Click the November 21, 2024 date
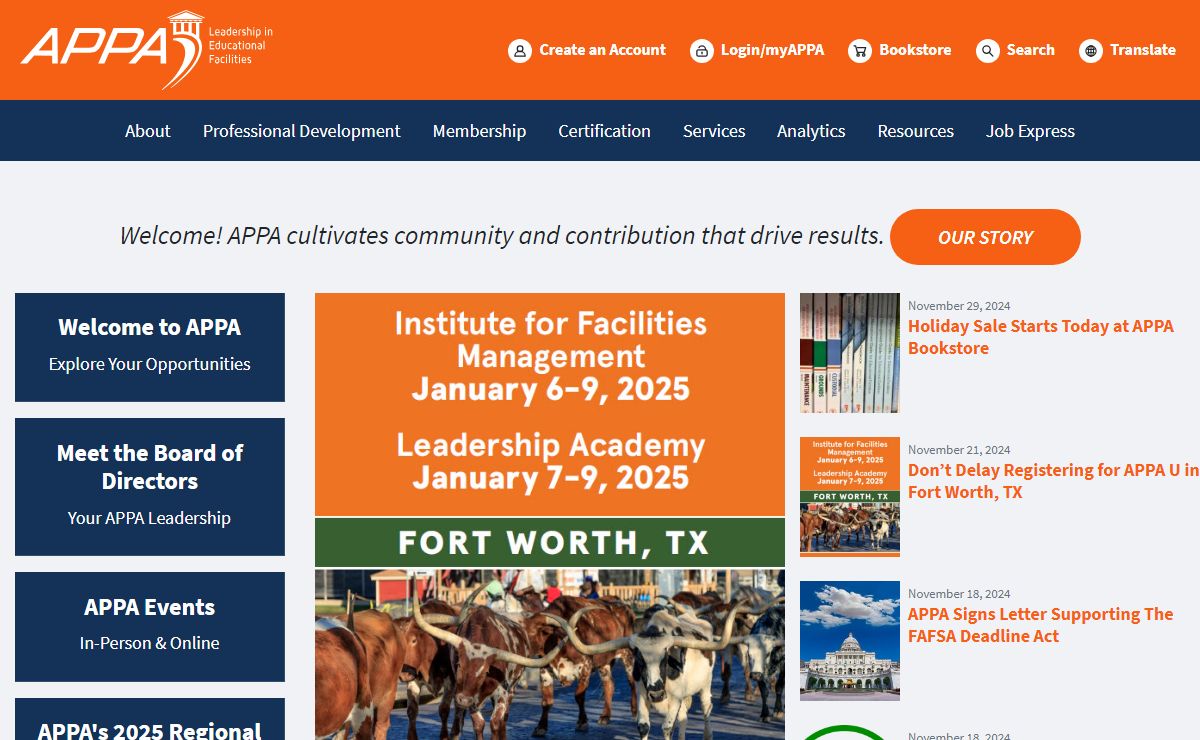The width and height of the screenshot is (1200, 740). 959,450
